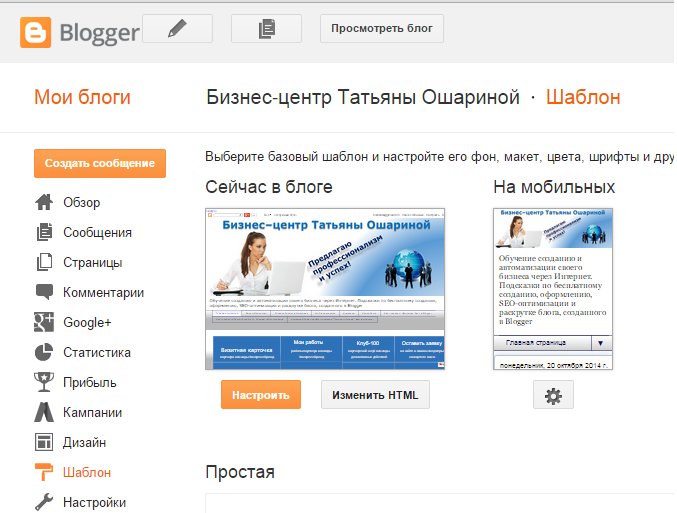Image resolution: width=677 pixels, height=513 pixels.
Task: Click the mobile template preview thumbnail
Action: [553, 289]
